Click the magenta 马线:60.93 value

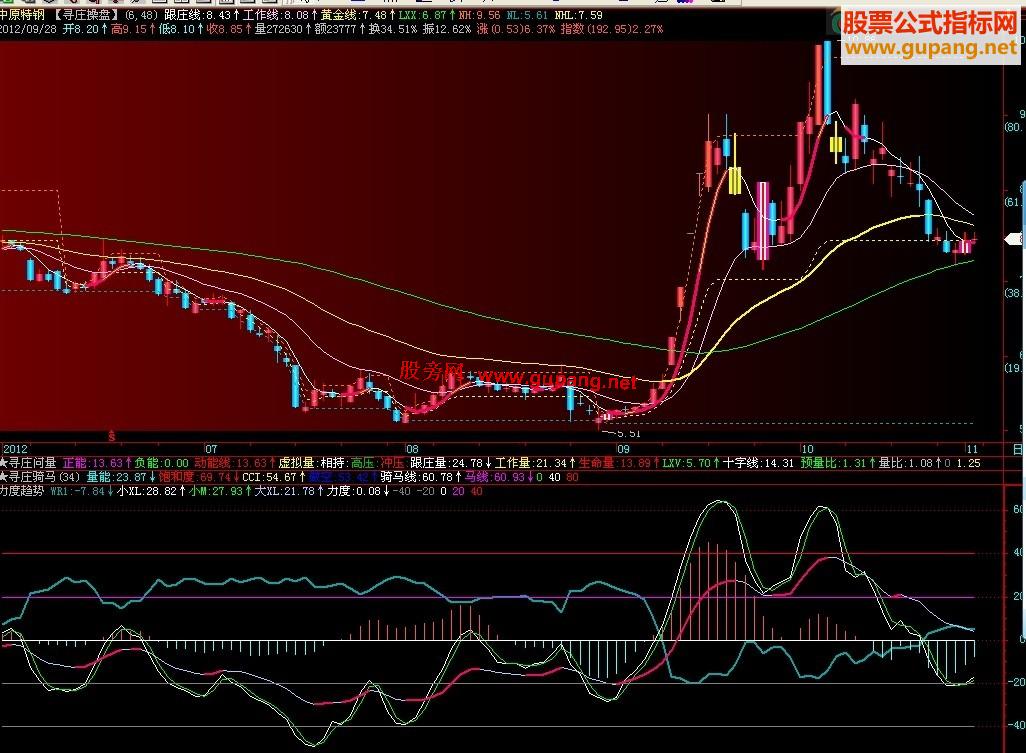tap(500, 477)
